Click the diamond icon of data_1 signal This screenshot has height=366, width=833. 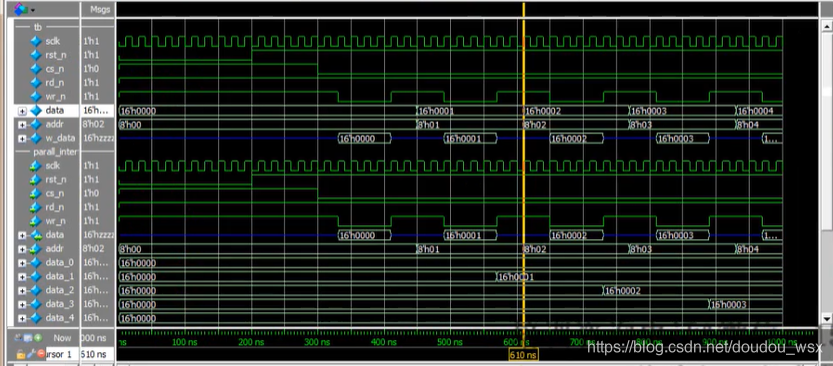(x=36, y=276)
